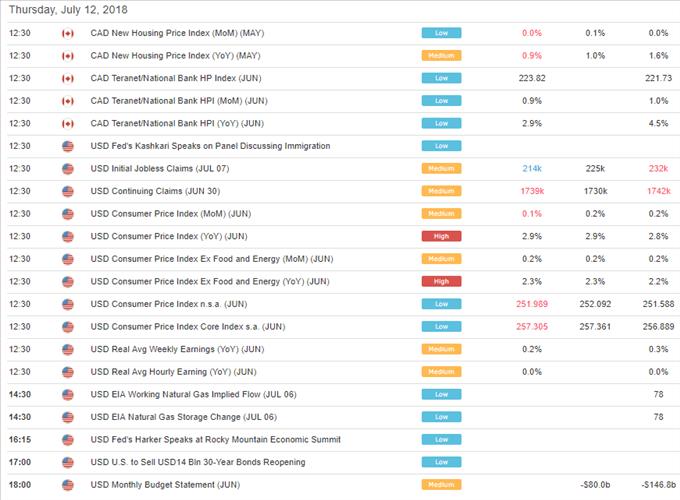680x500 pixels.
Task: Click Low badge for Consumer Price Index n.s.a.
Action: (441, 304)
